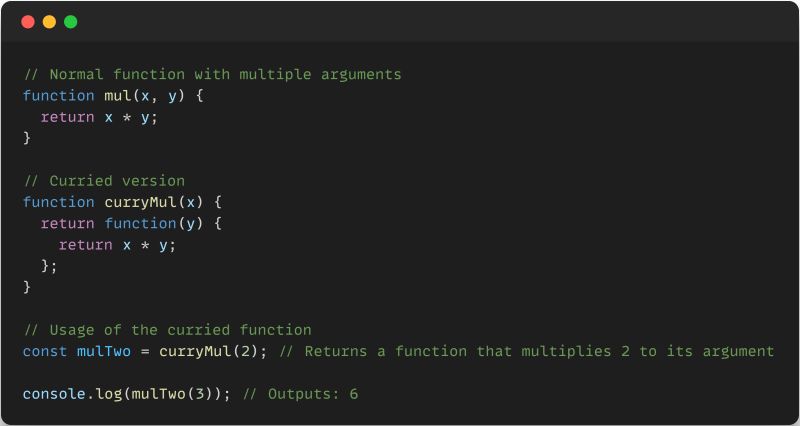Click the 'mulTwo' variable in the const declaration
This screenshot has height=426, width=800.
104,352
